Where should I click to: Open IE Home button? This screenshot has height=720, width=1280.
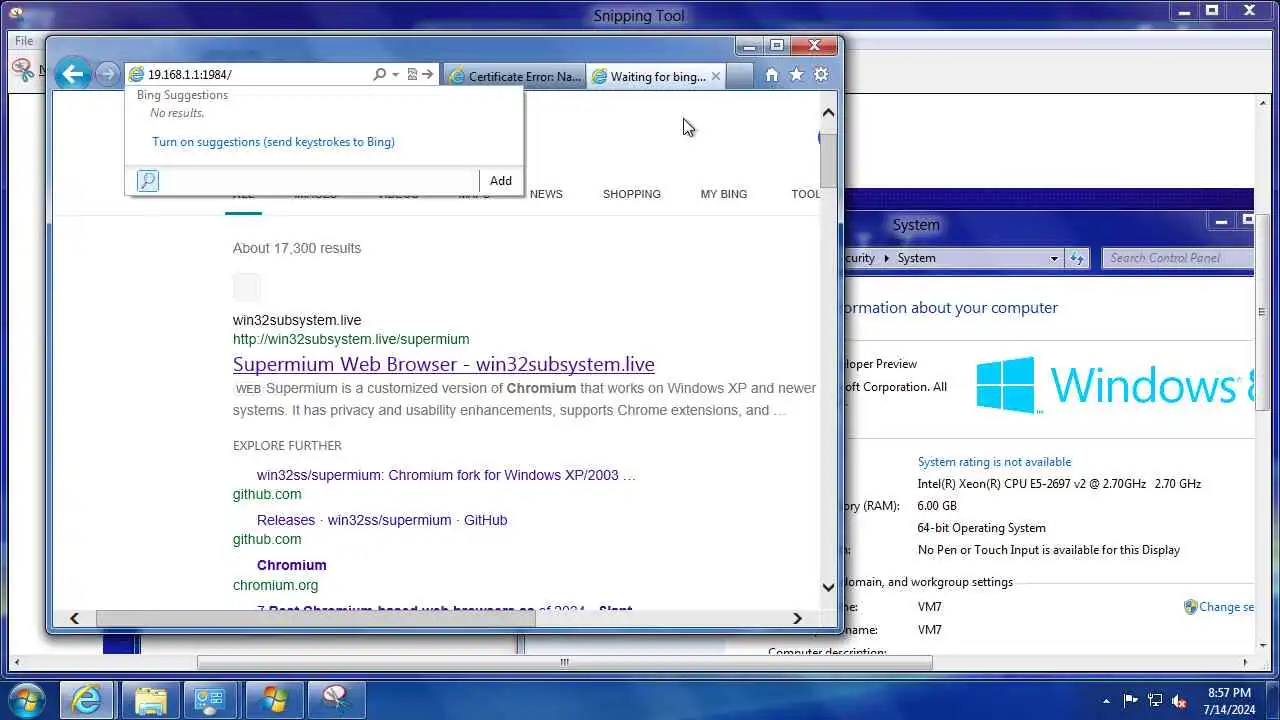click(771, 75)
